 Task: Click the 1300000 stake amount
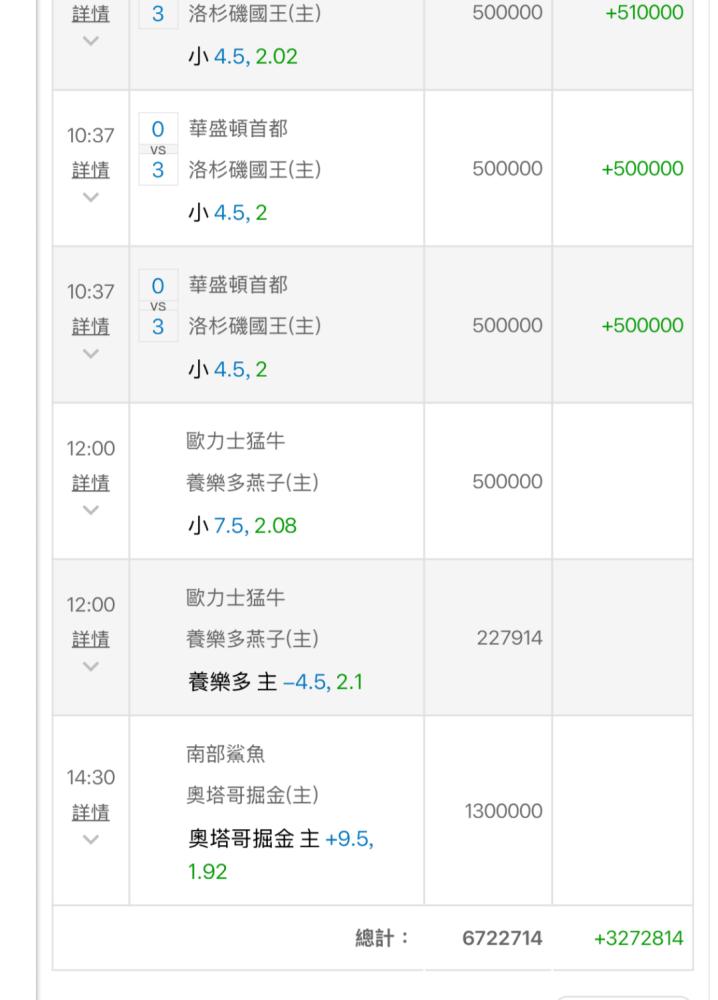tap(503, 812)
